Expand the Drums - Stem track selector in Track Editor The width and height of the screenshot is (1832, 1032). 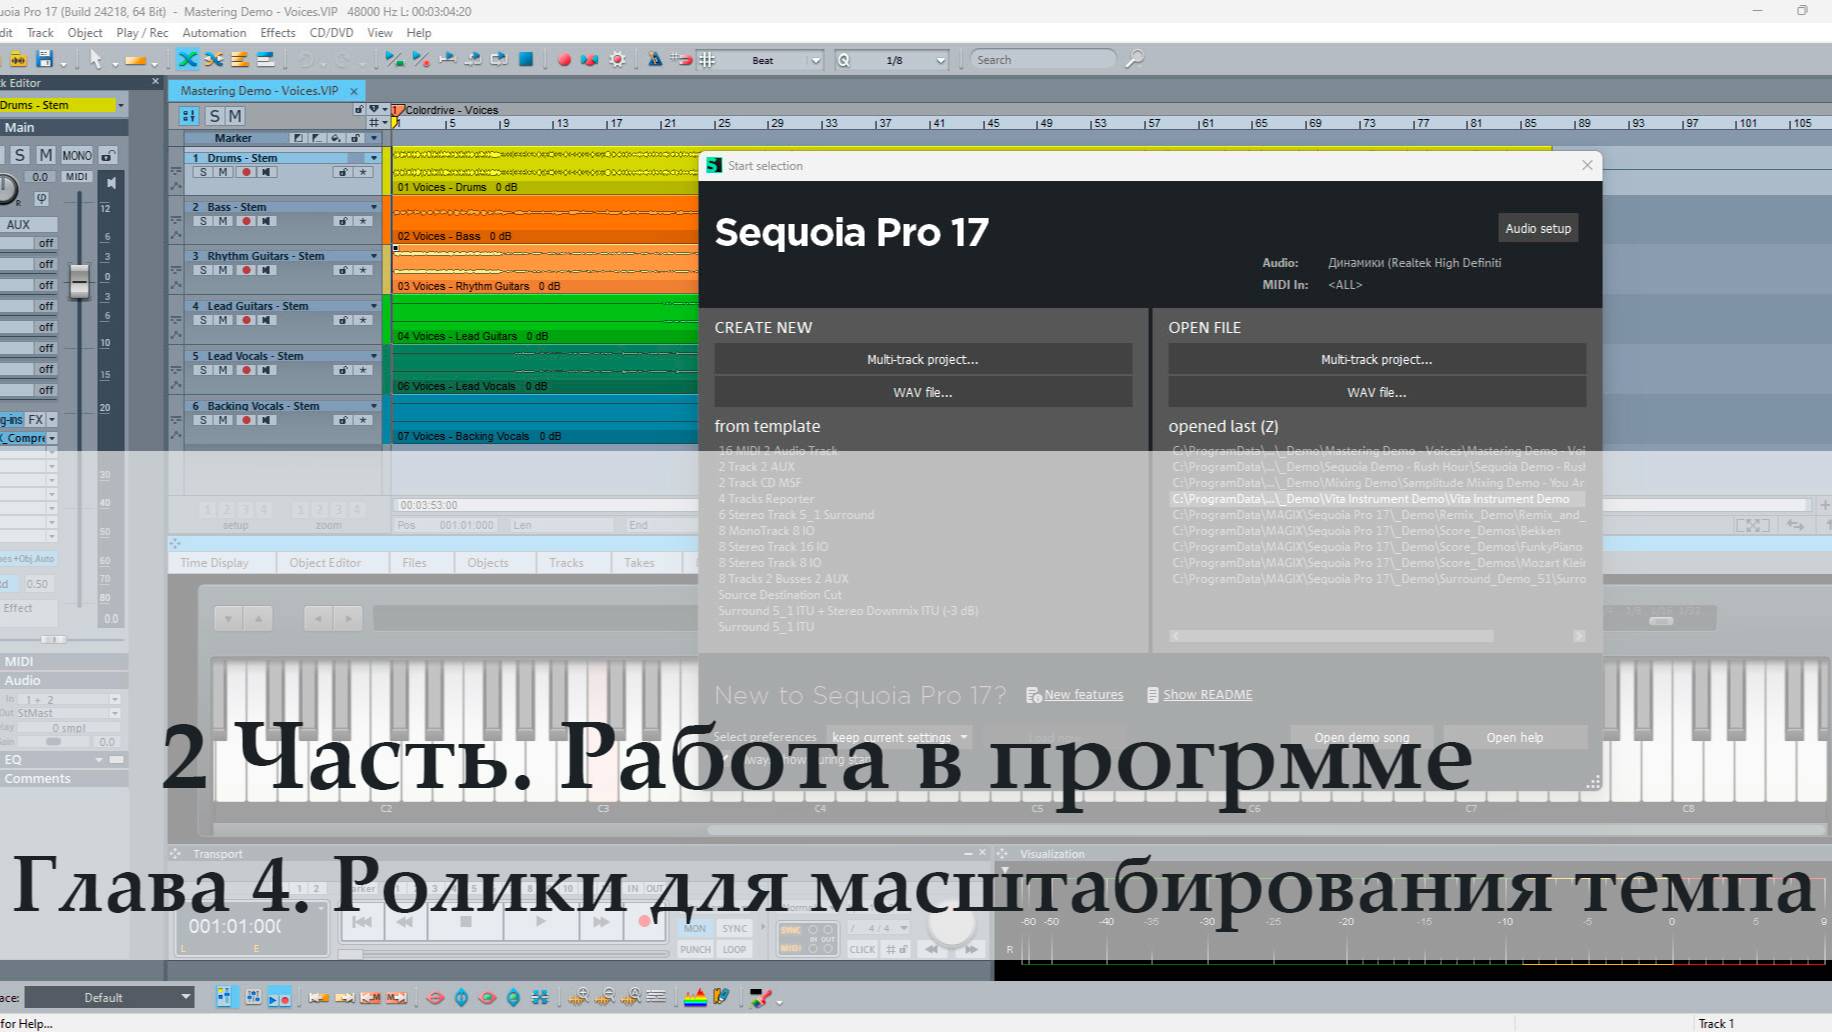click(121, 105)
